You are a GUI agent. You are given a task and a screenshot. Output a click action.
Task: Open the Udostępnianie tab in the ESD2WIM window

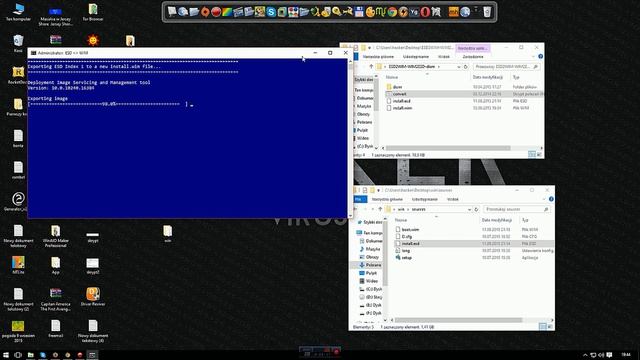click(x=416, y=57)
